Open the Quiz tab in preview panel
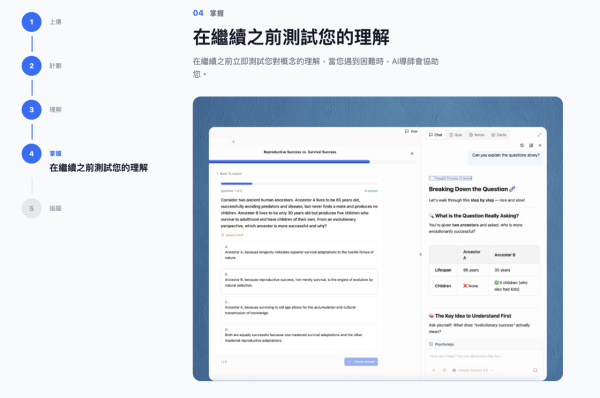Viewport: 600px width, 398px height. 456,135
